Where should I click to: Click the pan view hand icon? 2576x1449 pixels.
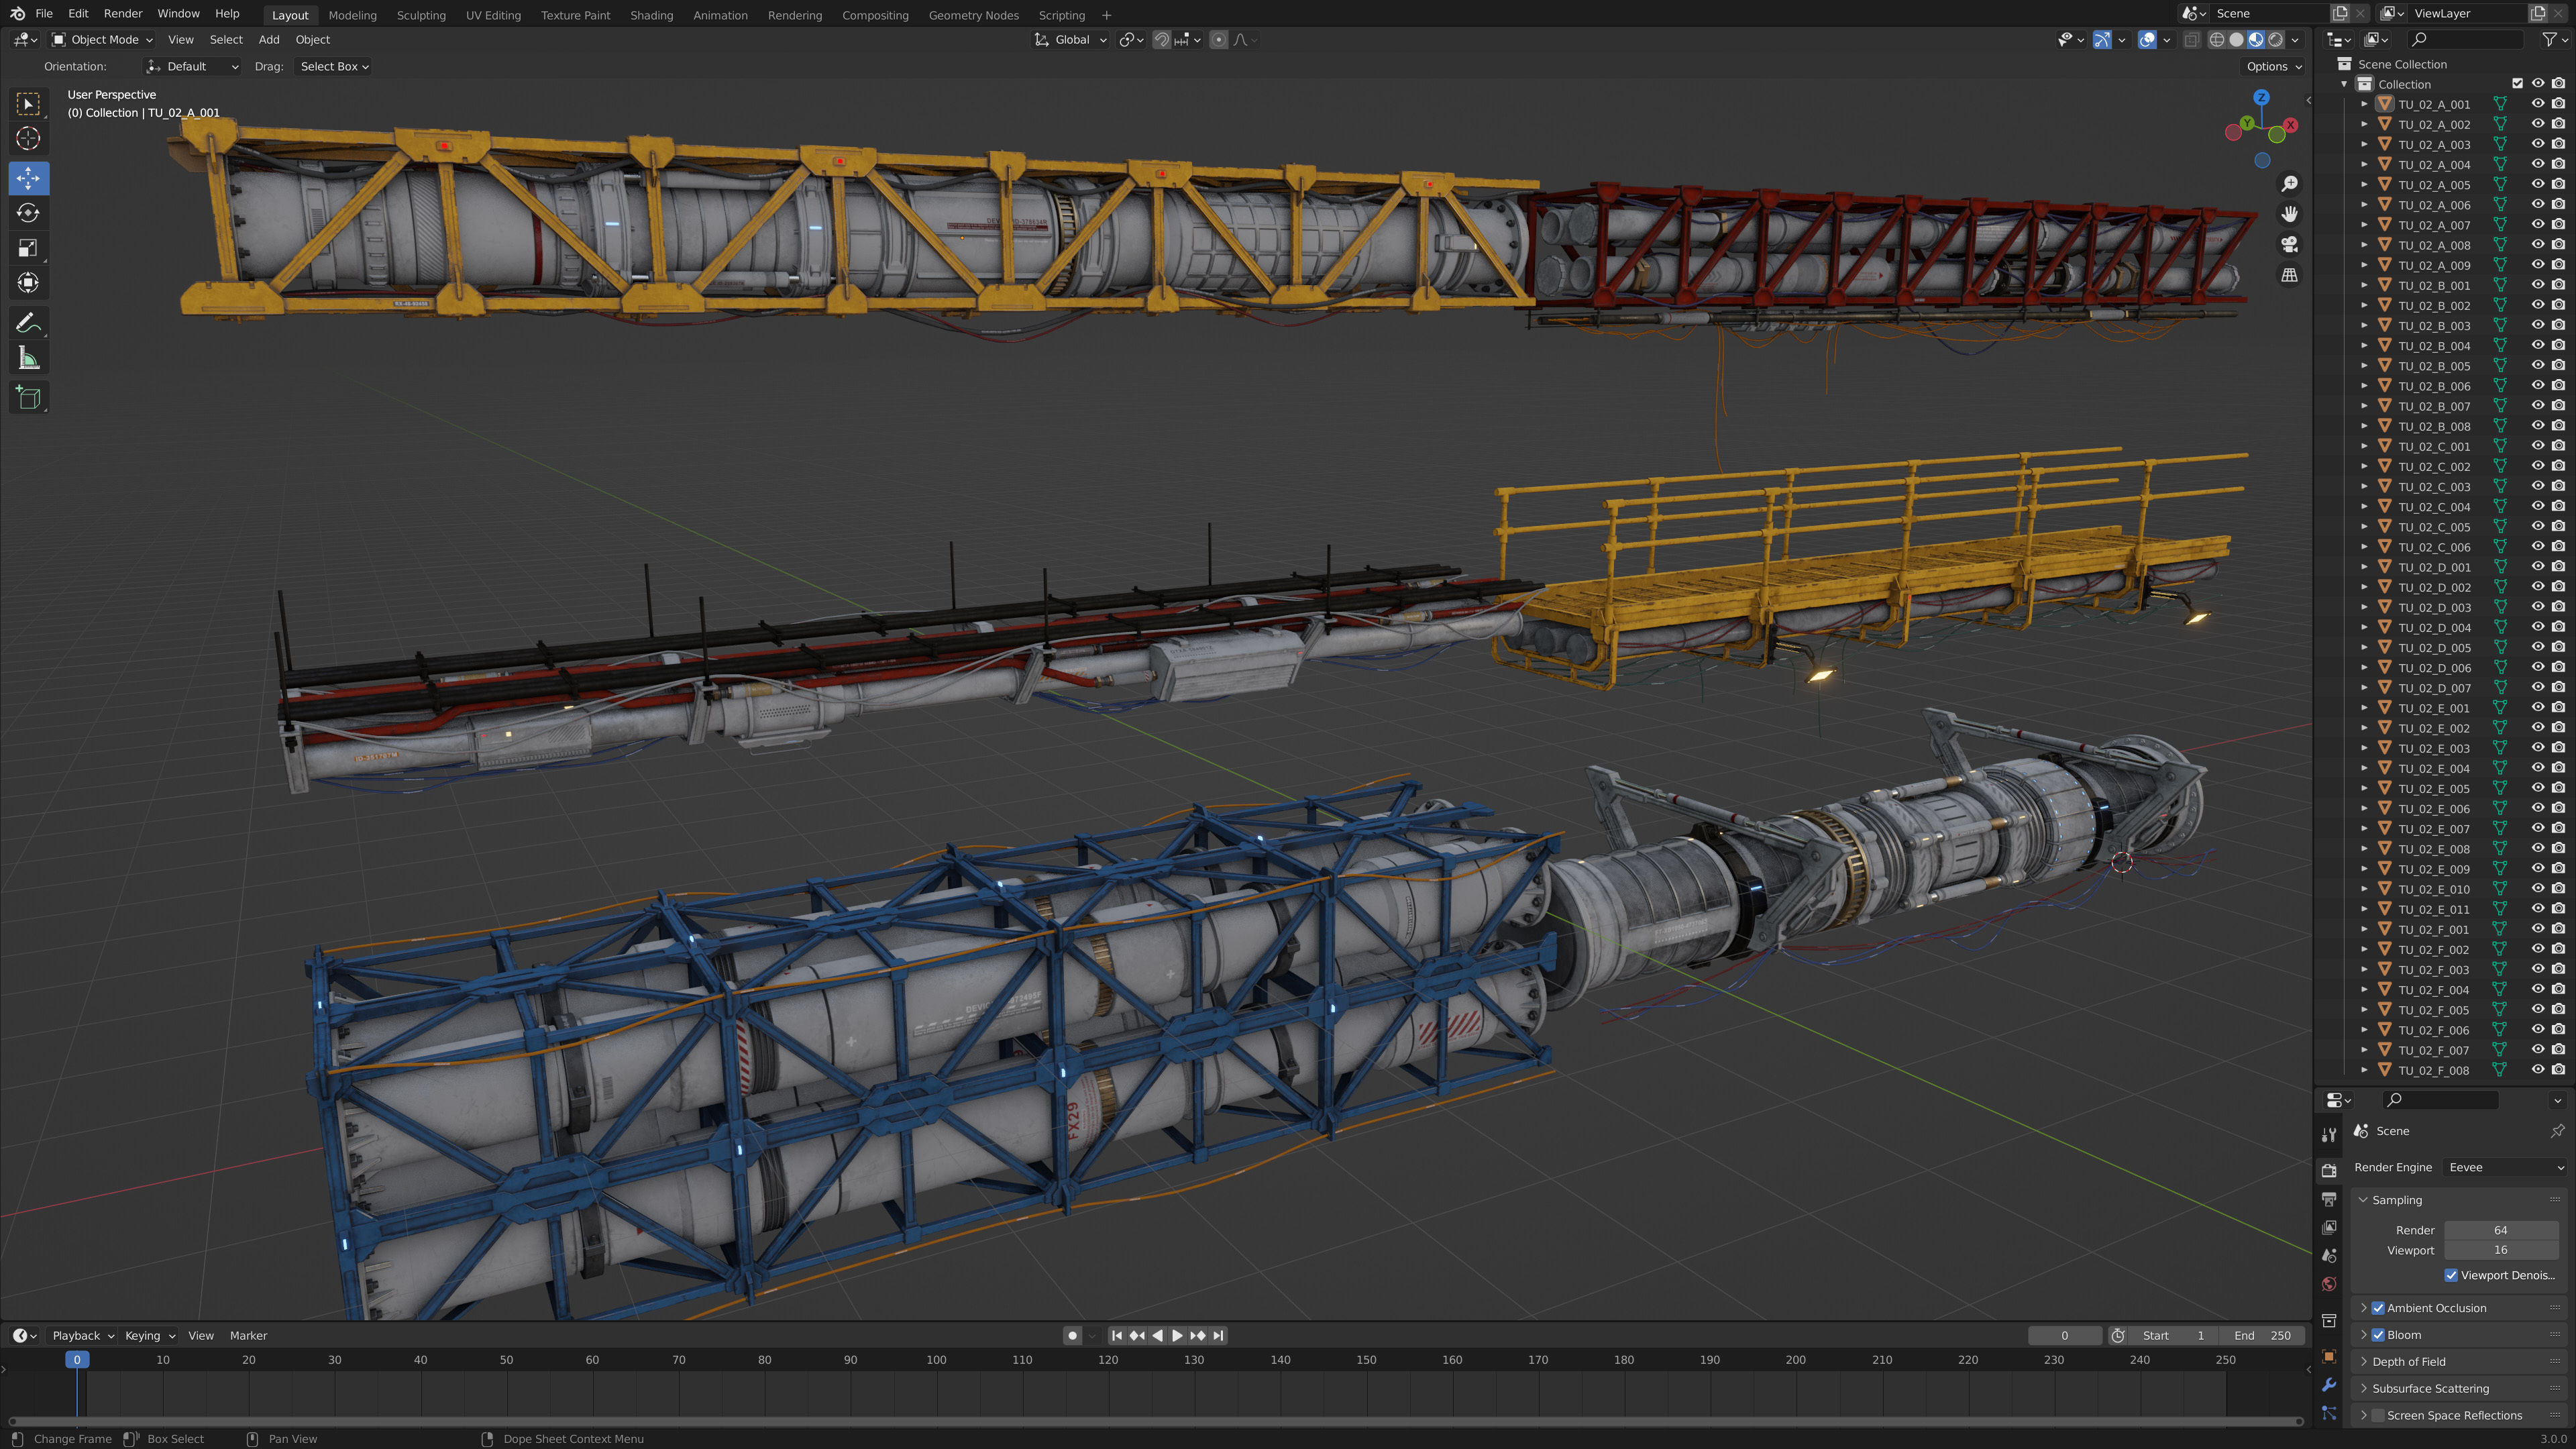(x=2289, y=213)
